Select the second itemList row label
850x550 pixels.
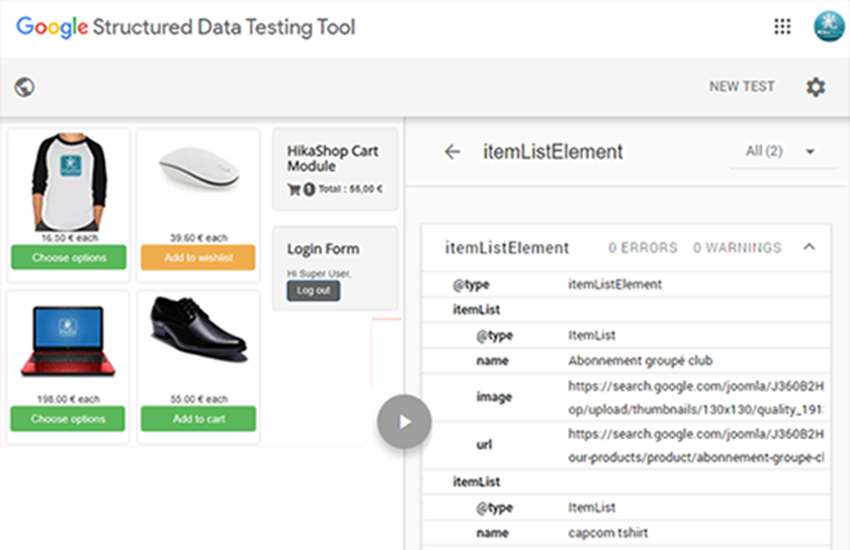pos(476,482)
